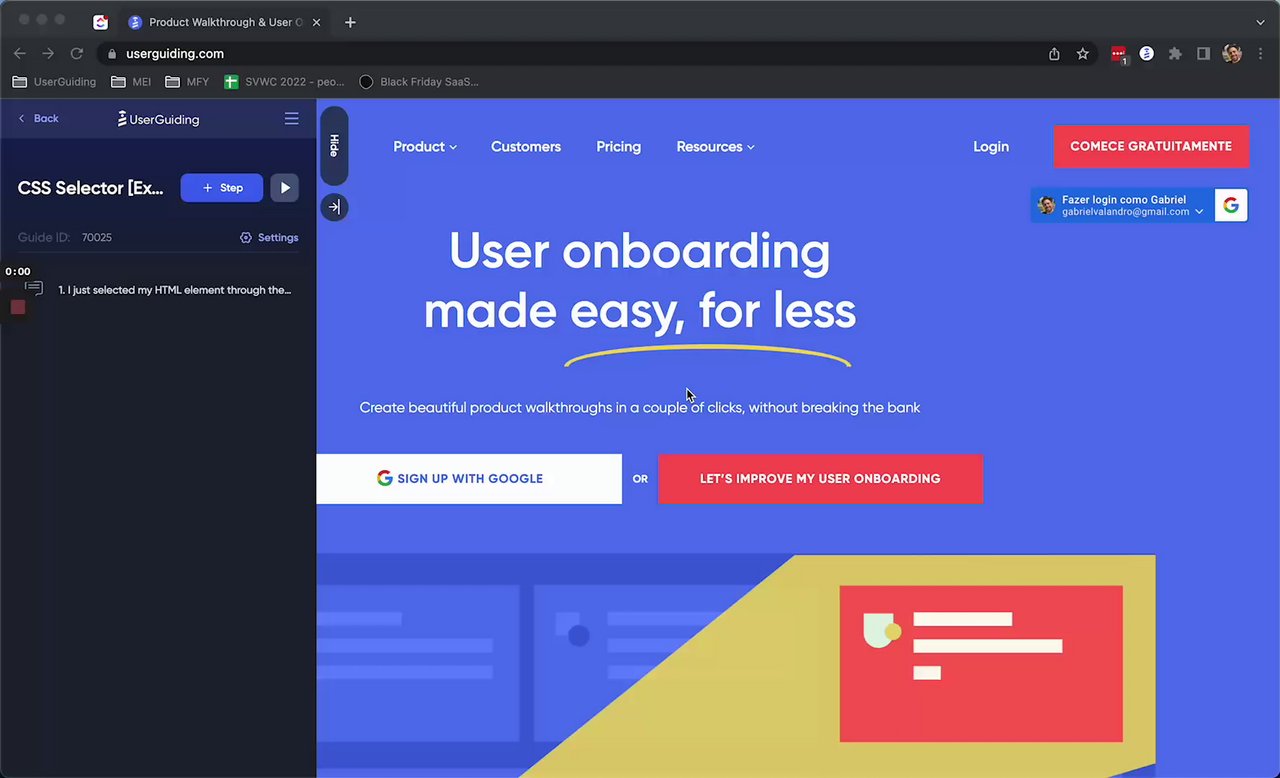
Task: Open the red extension with badge 1
Action: (1119, 54)
